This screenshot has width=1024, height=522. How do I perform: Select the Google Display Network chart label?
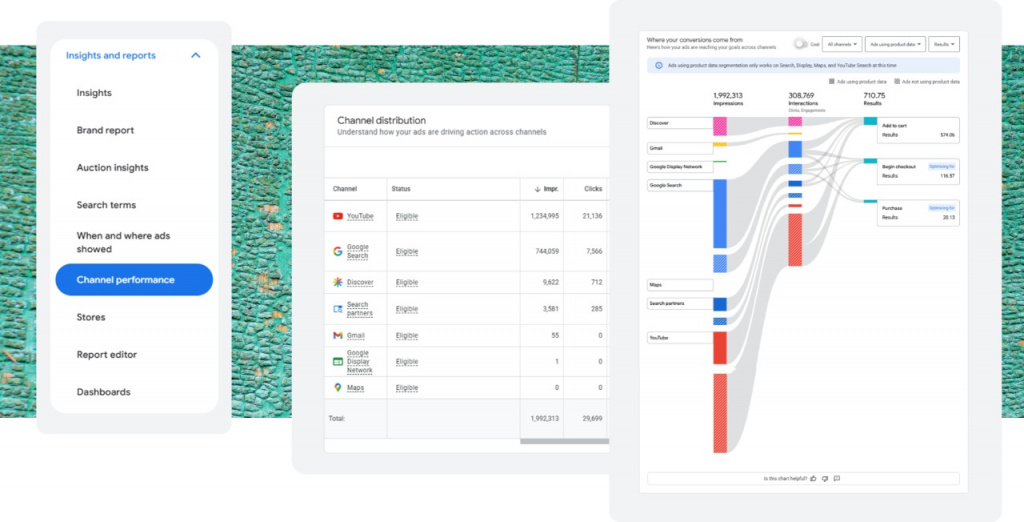680,167
